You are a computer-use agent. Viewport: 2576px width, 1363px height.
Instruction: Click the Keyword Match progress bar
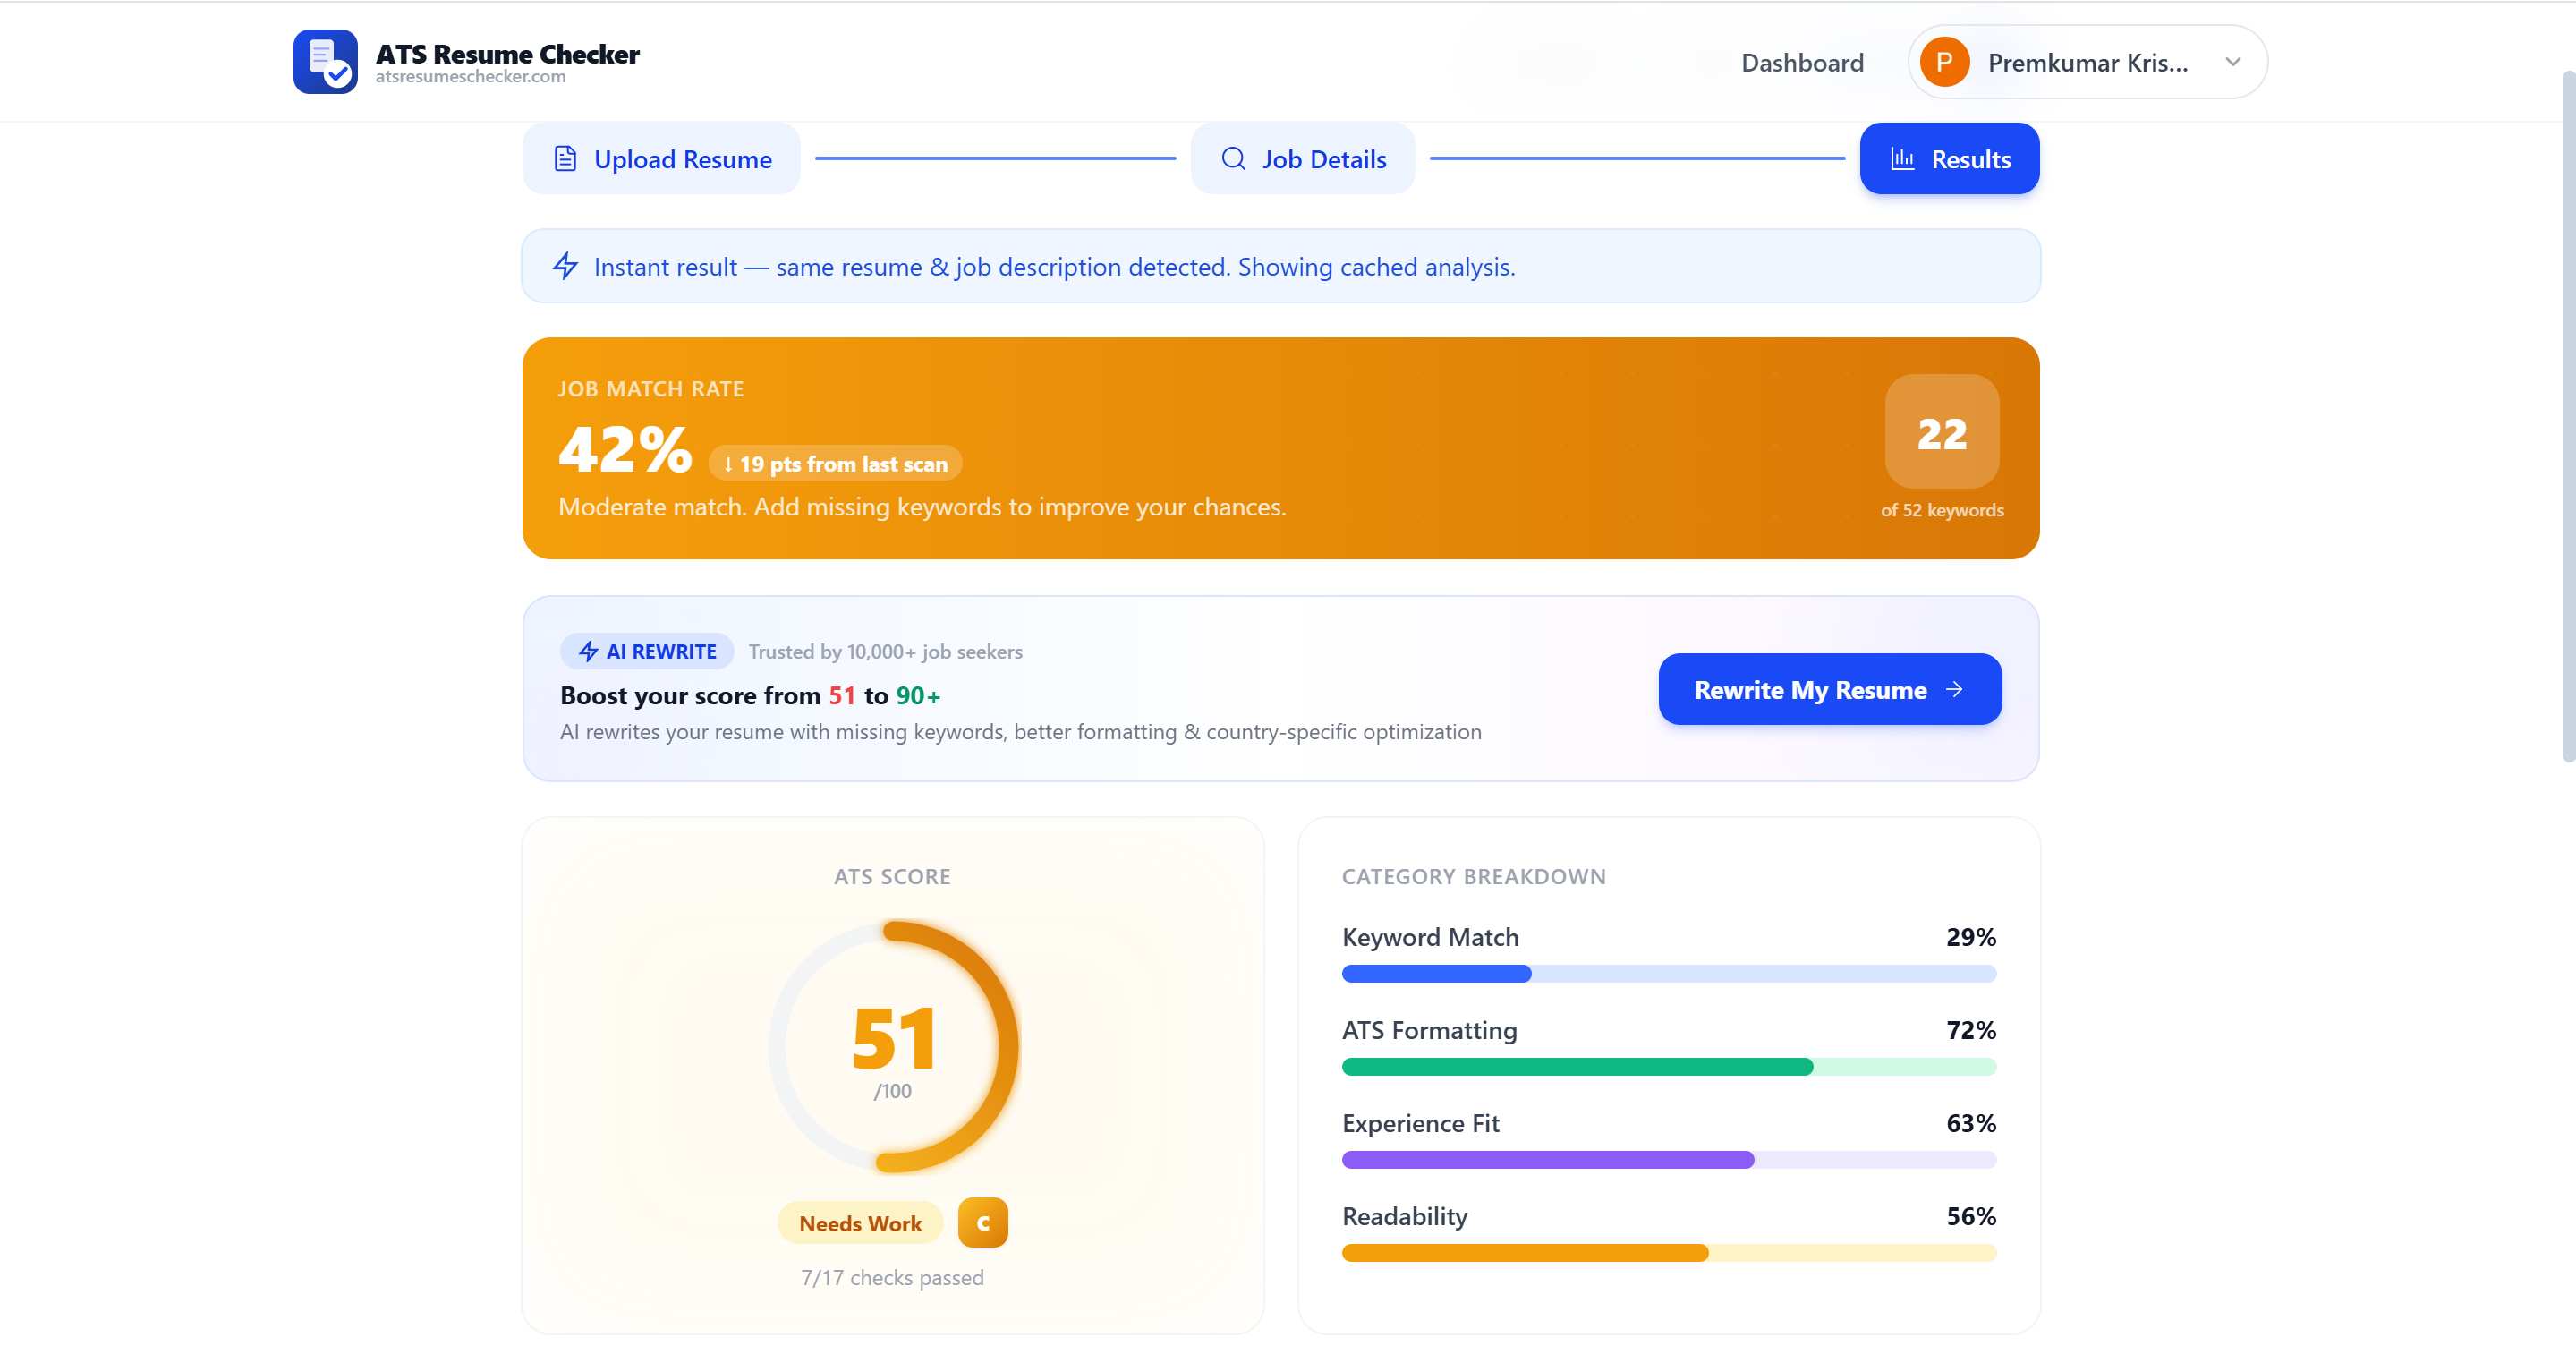[x=1668, y=973]
